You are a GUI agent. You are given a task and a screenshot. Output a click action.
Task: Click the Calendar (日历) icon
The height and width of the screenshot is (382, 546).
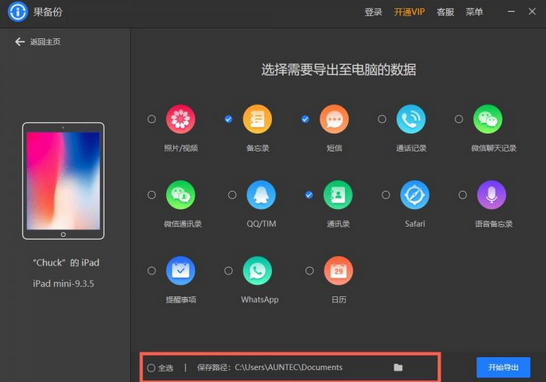tap(338, 271)
